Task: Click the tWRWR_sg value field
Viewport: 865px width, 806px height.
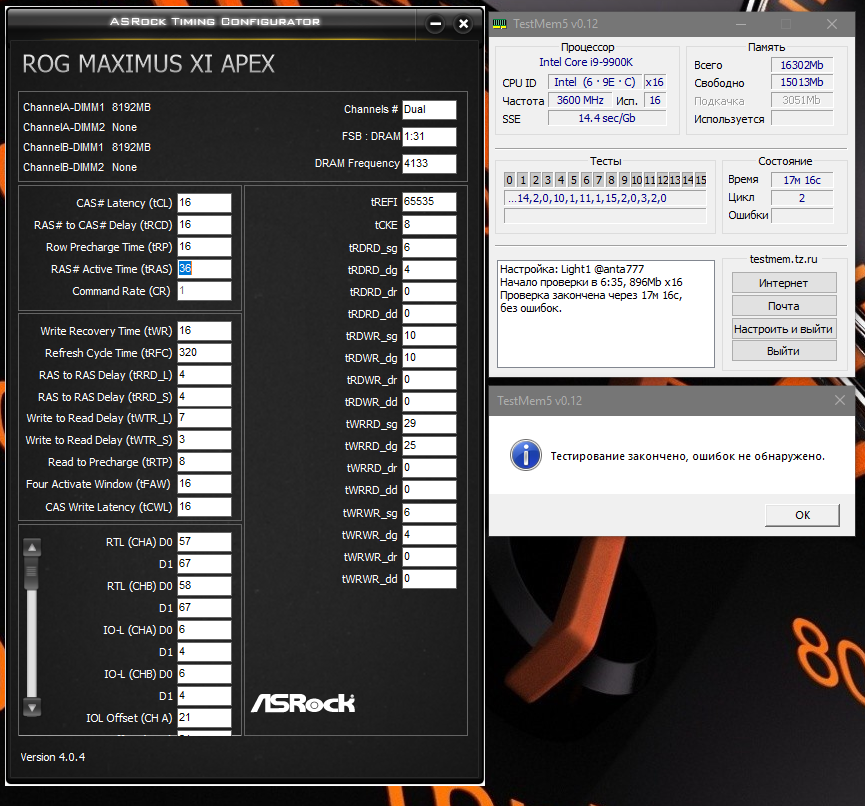Action: (429, 513)
